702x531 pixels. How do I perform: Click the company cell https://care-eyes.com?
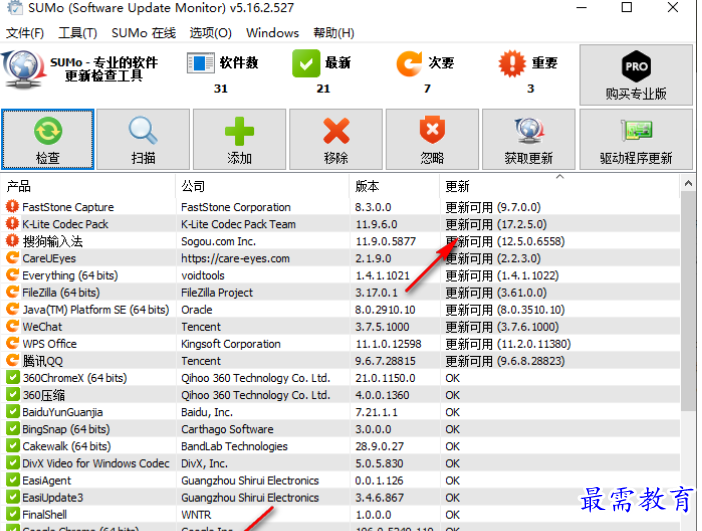coord(235,258)
